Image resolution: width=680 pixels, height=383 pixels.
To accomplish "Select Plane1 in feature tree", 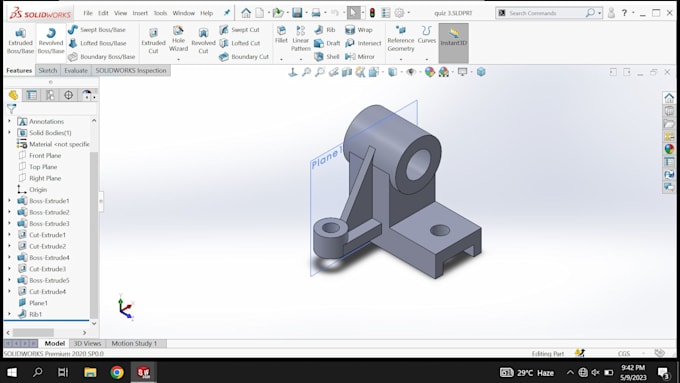I will (x=38, y=303).
